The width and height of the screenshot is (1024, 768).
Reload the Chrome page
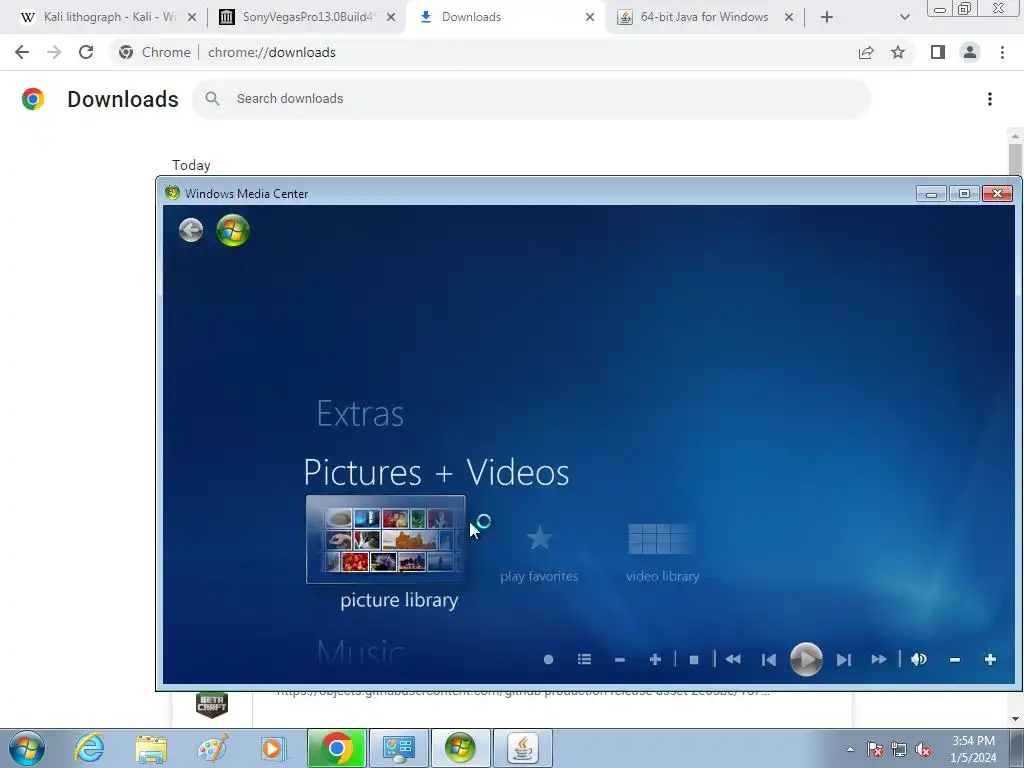click(x=86, y=52)
